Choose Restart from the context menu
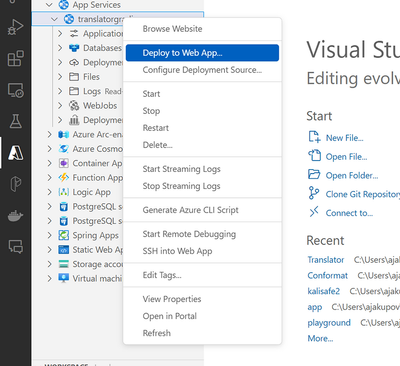The image size is (400, 366). click(x=202, y=128)
